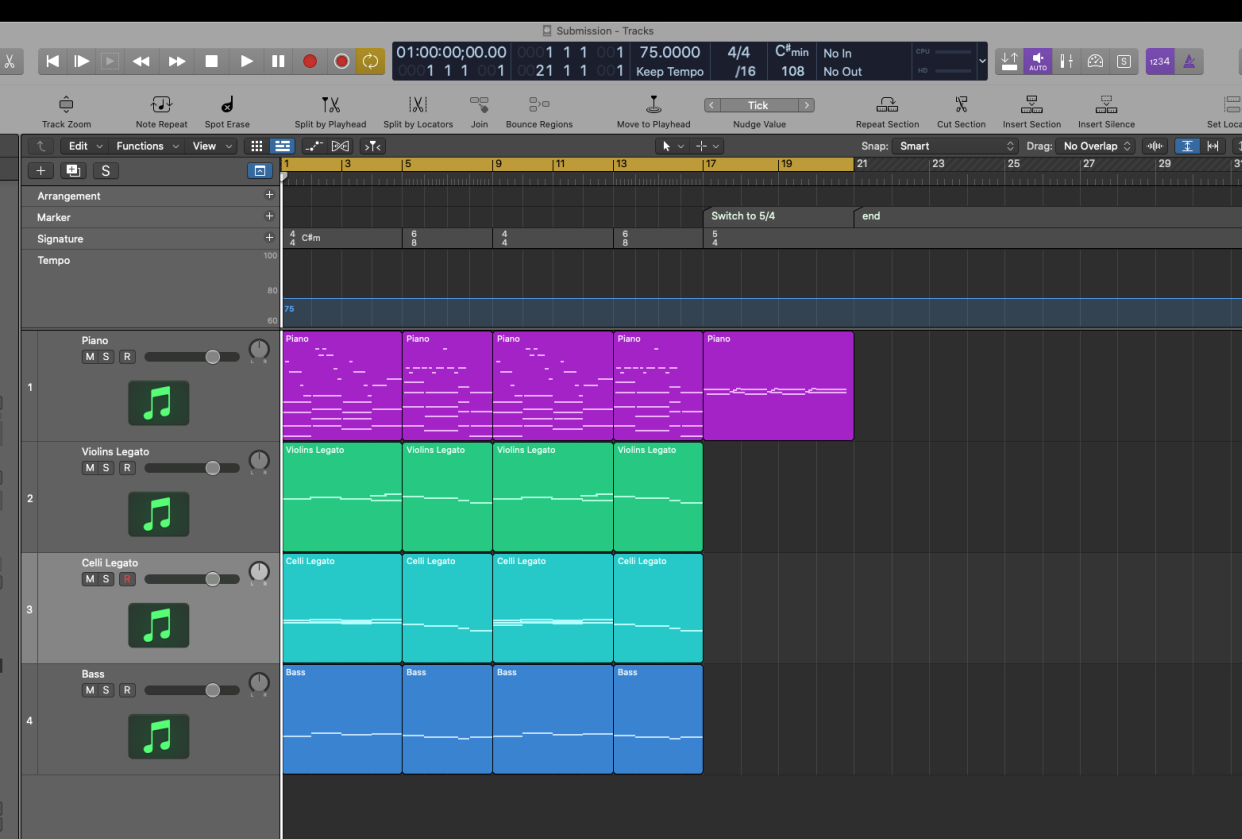Screen dimensions: 1242x839
Task: Toggle the blue vertical auto zoom button
Action: point(1187,146)
